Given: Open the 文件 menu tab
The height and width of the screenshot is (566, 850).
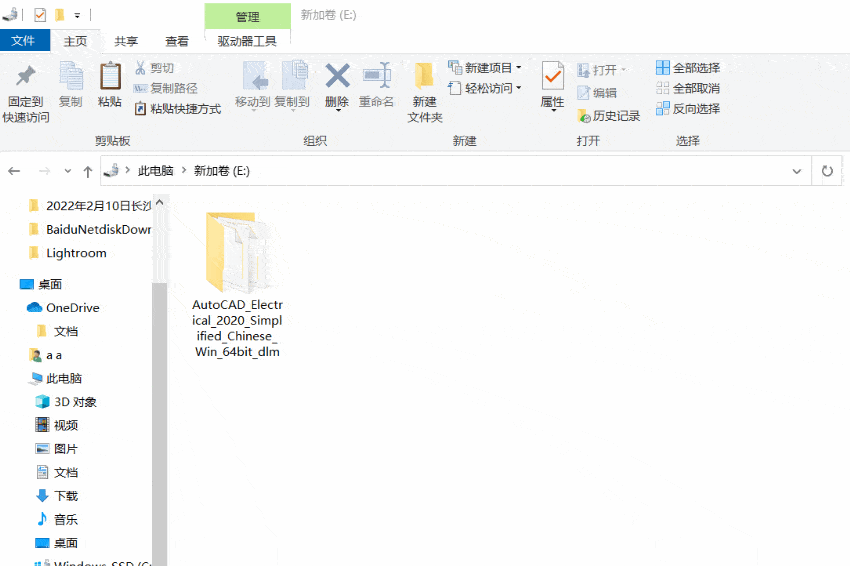Looking at the screenshot, I should (23, 41).
